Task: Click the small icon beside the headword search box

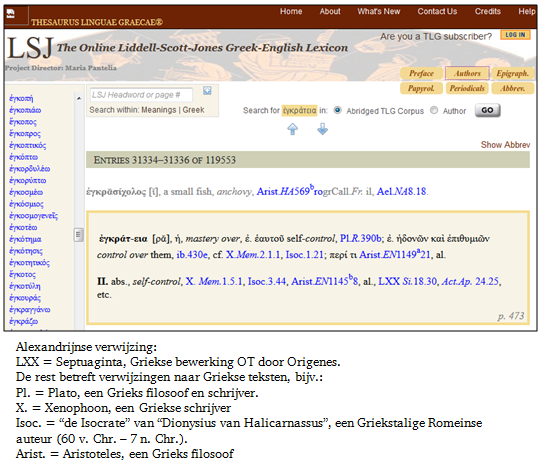Action: click(x=207, y=91)
